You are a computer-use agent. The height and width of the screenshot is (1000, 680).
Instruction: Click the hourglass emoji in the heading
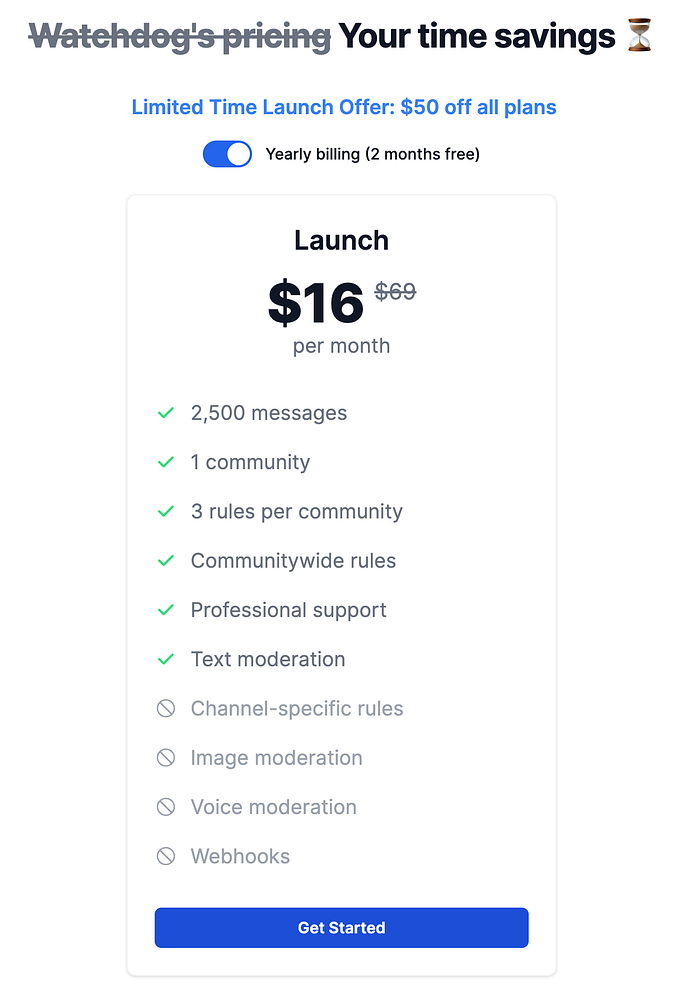pos(639,37)
